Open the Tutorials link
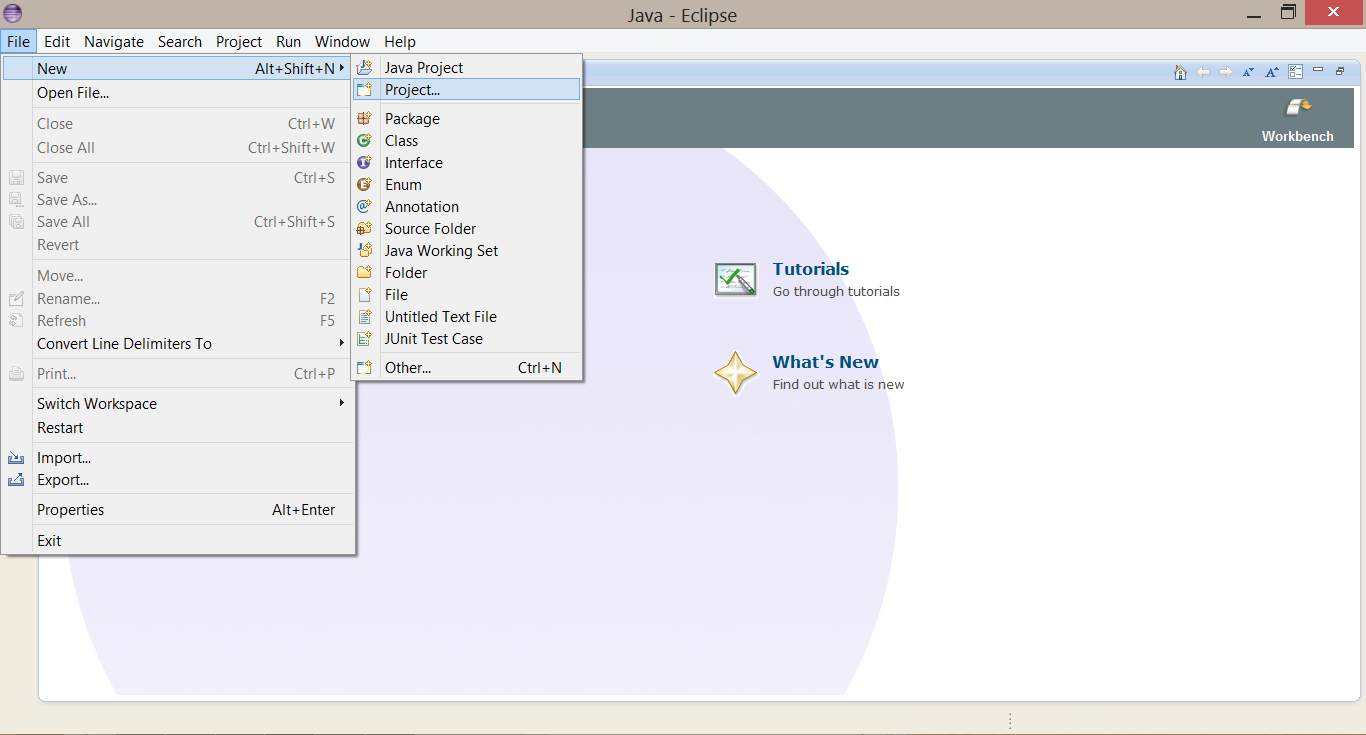1366x735 pixels. tap(810, 269)
